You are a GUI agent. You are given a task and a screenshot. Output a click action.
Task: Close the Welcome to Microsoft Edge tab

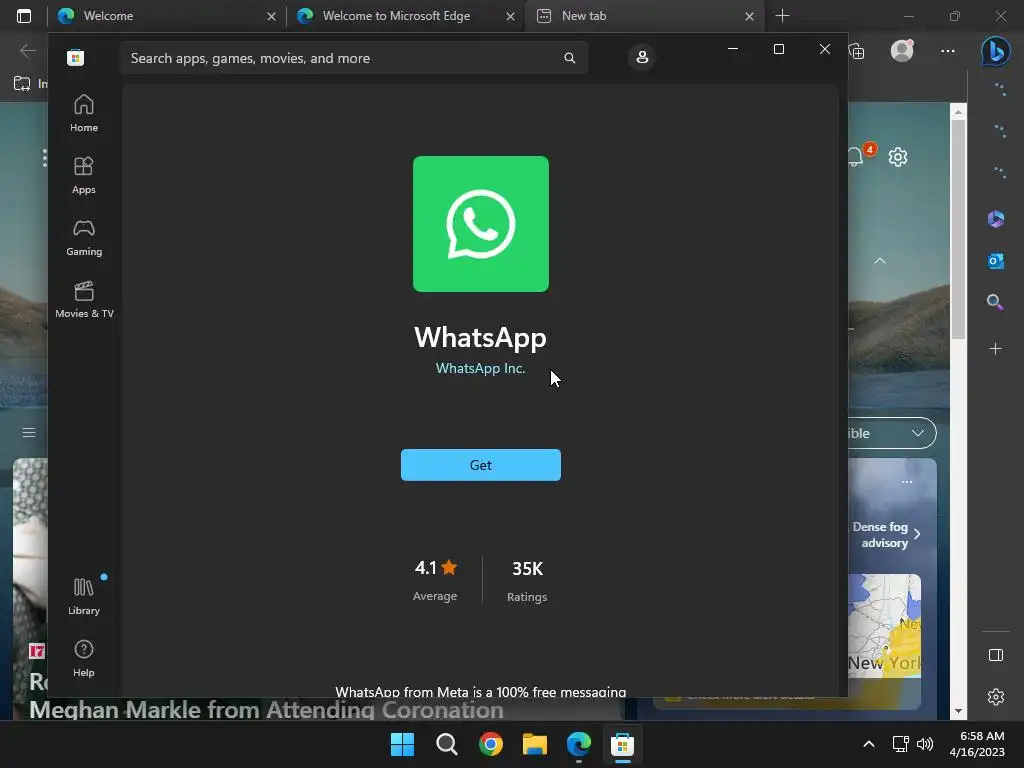tap(510, 16)
